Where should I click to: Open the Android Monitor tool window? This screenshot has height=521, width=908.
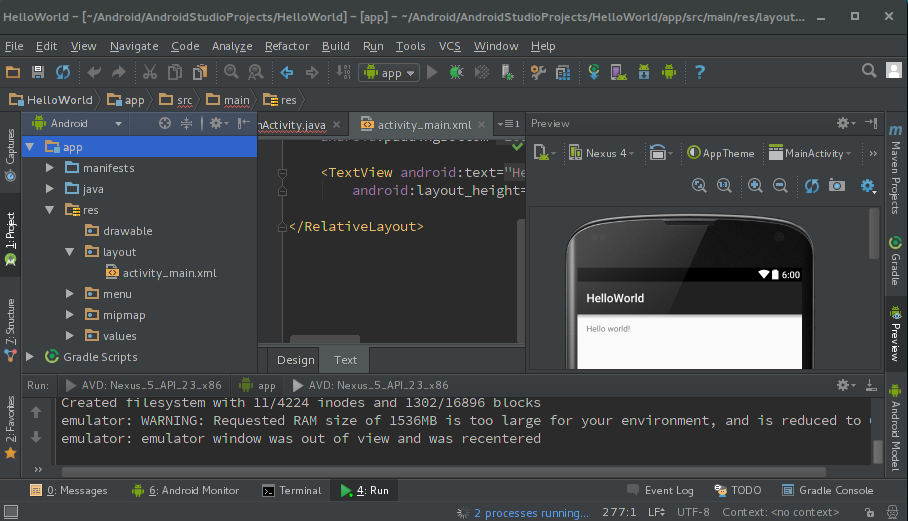click(x=185, y=490)
